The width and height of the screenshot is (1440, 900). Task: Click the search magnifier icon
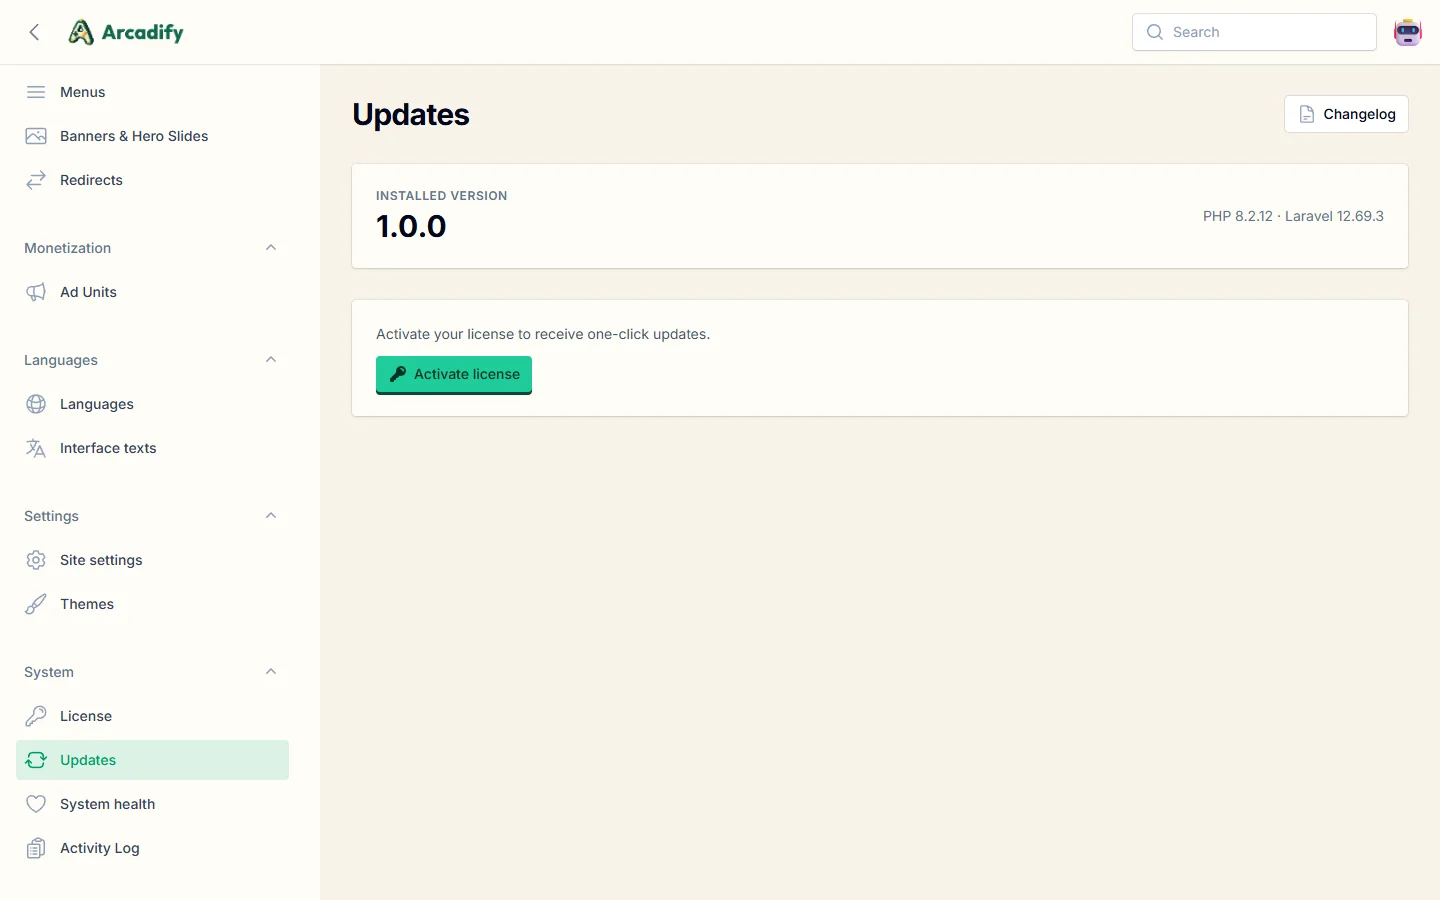(1155, 32)
